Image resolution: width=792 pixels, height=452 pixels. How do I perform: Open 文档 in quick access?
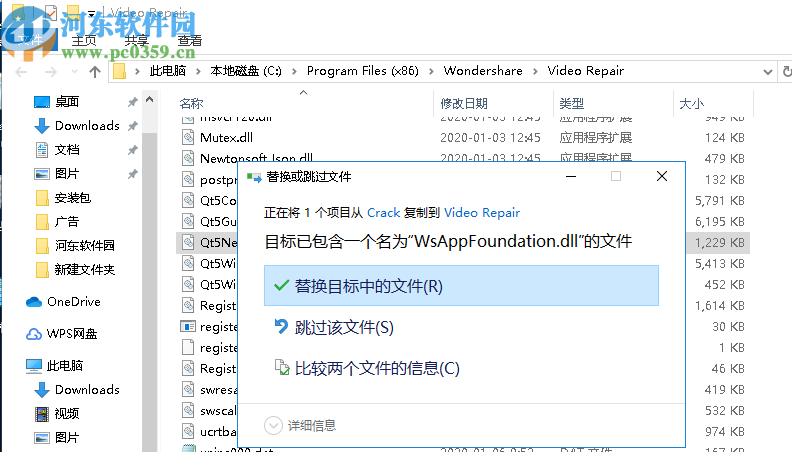(x=67, y=149)
